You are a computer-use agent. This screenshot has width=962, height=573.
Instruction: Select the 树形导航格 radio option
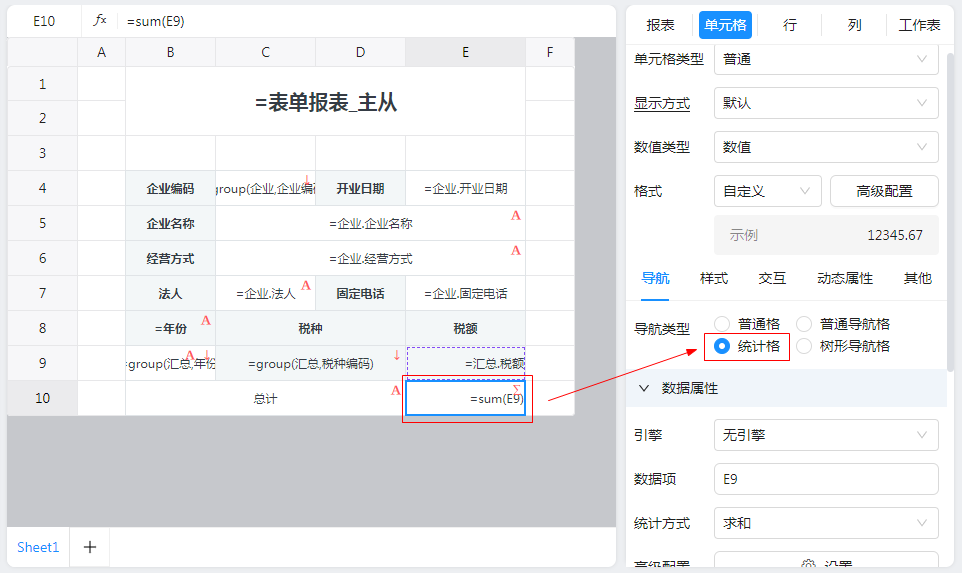804,346
